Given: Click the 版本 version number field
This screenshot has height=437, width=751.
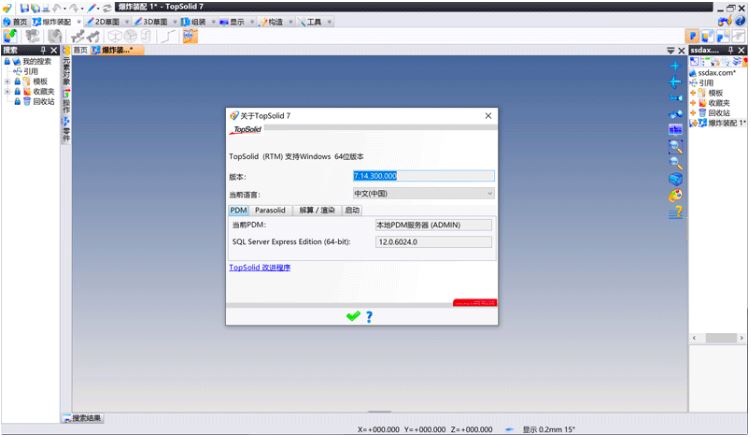Looking at the screenshot, I should point(423,176).
